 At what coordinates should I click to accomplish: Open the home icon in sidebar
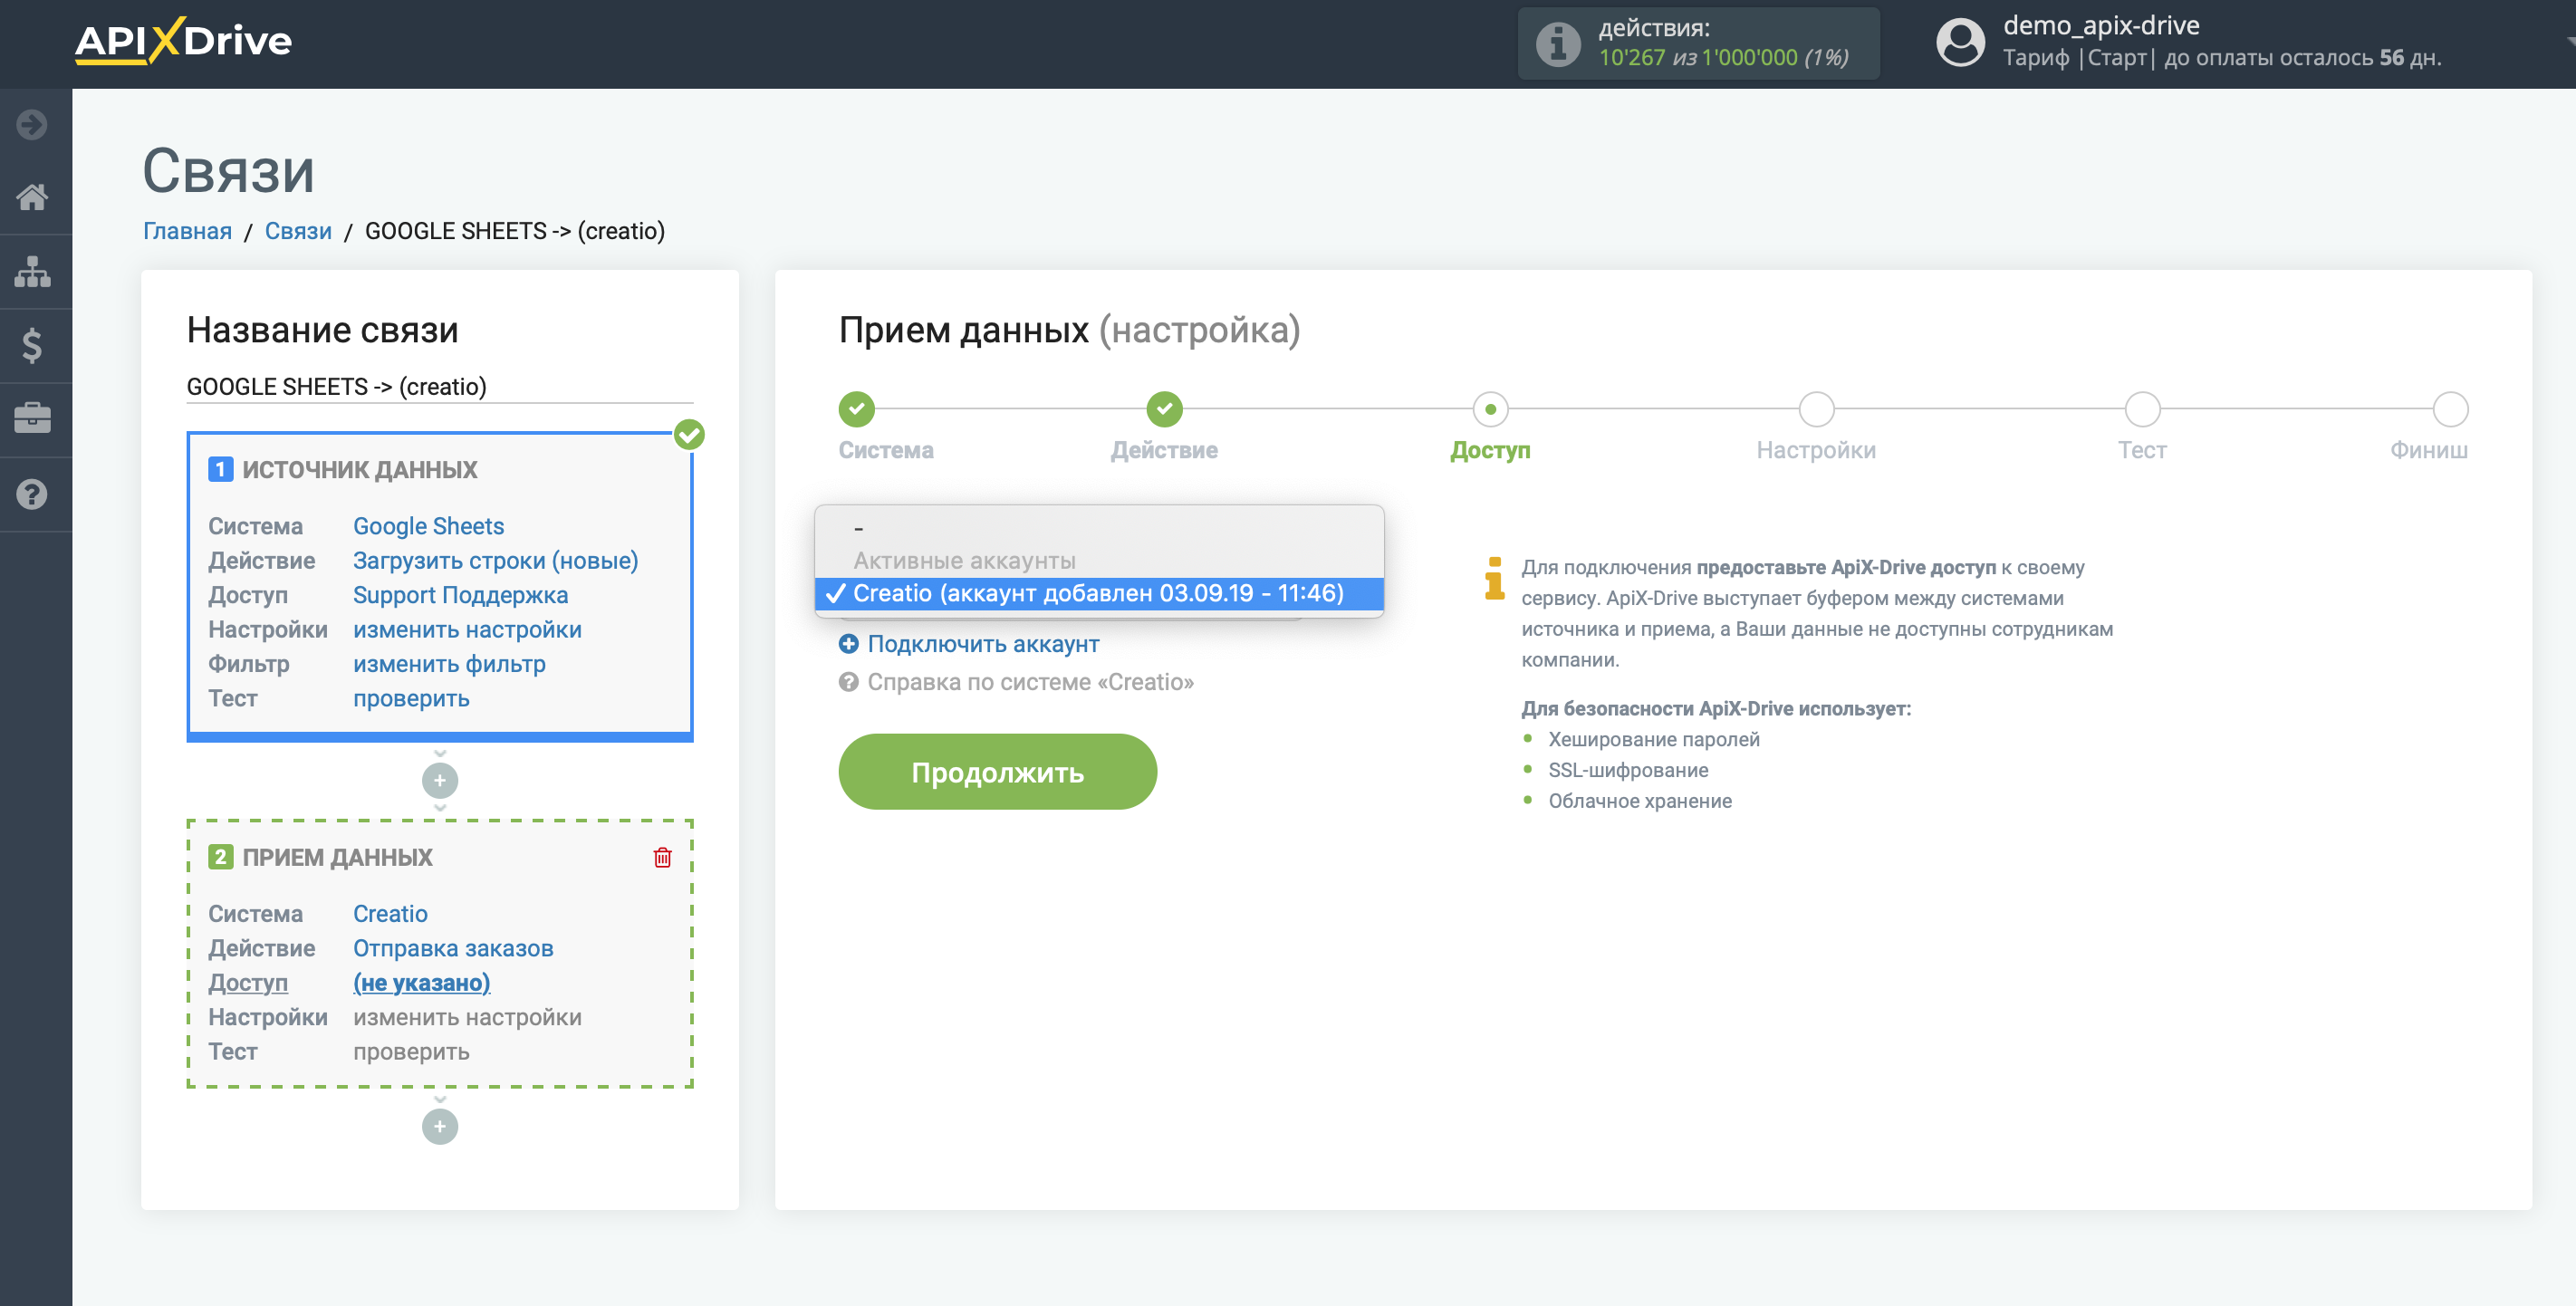click(x=32, y=197)
